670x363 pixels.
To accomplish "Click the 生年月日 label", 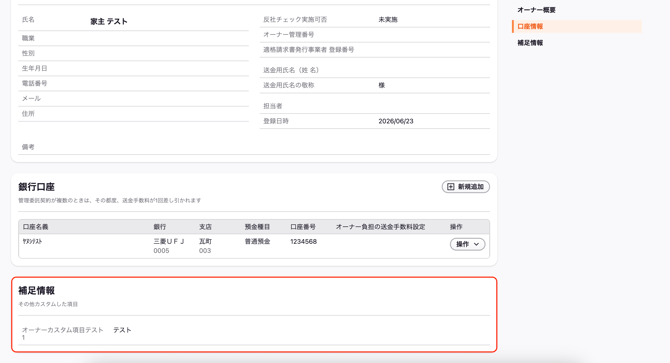I will coord(35,68).
